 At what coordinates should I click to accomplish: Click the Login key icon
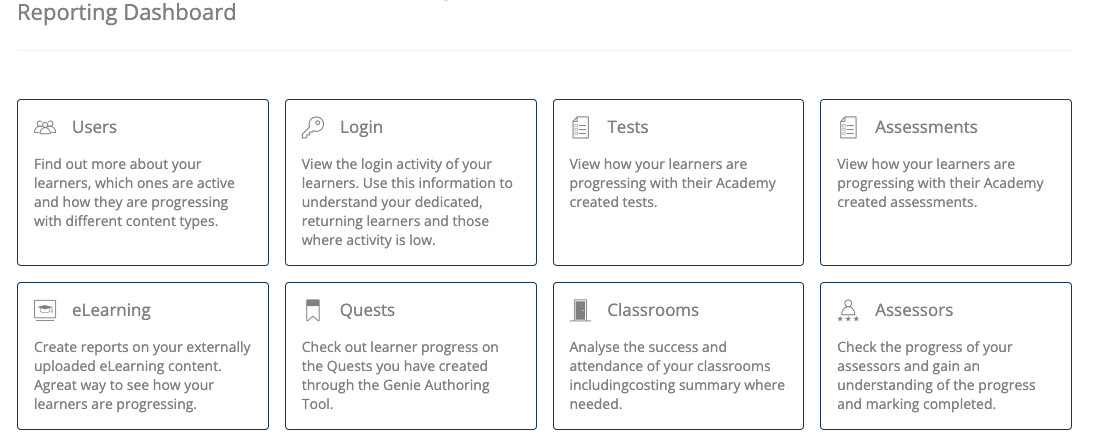[x=313, y=128]
